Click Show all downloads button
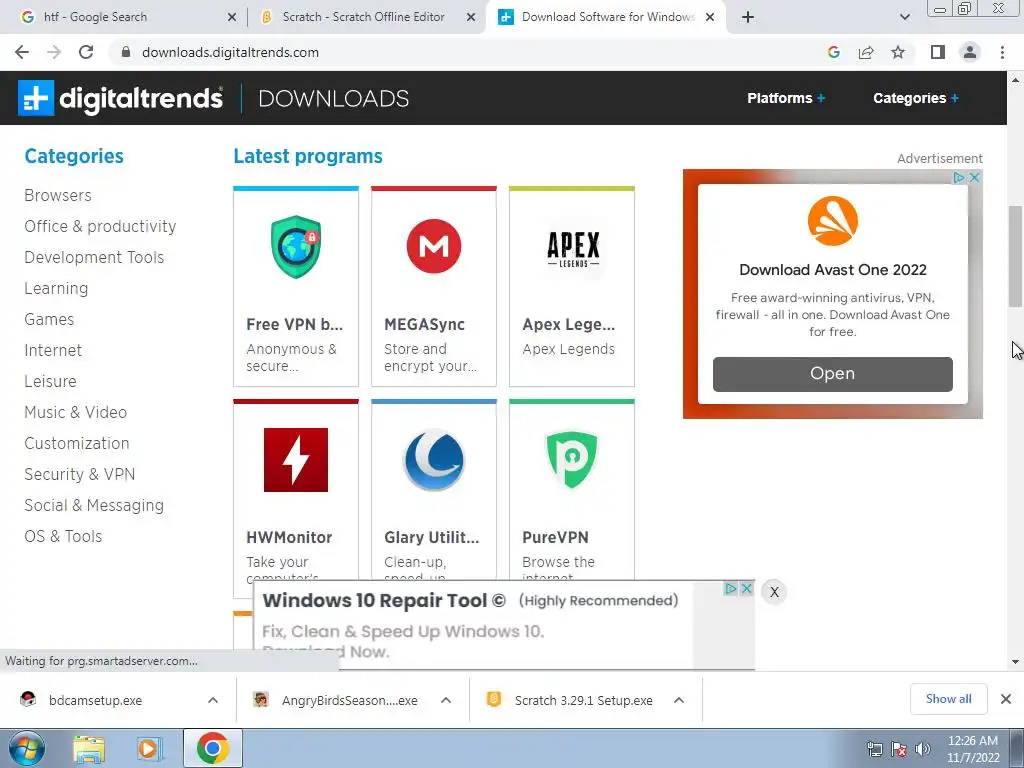Image resolution: width=1024 pixels, height=768 pixels. [948, 699]
